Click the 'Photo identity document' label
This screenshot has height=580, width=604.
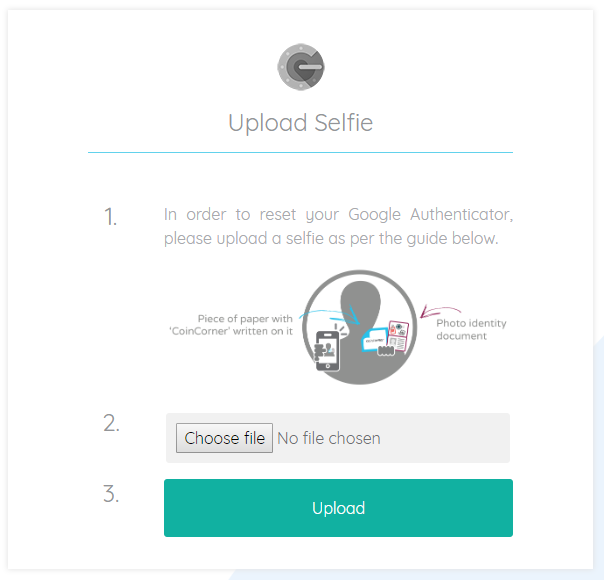click(x=471, y=329)
